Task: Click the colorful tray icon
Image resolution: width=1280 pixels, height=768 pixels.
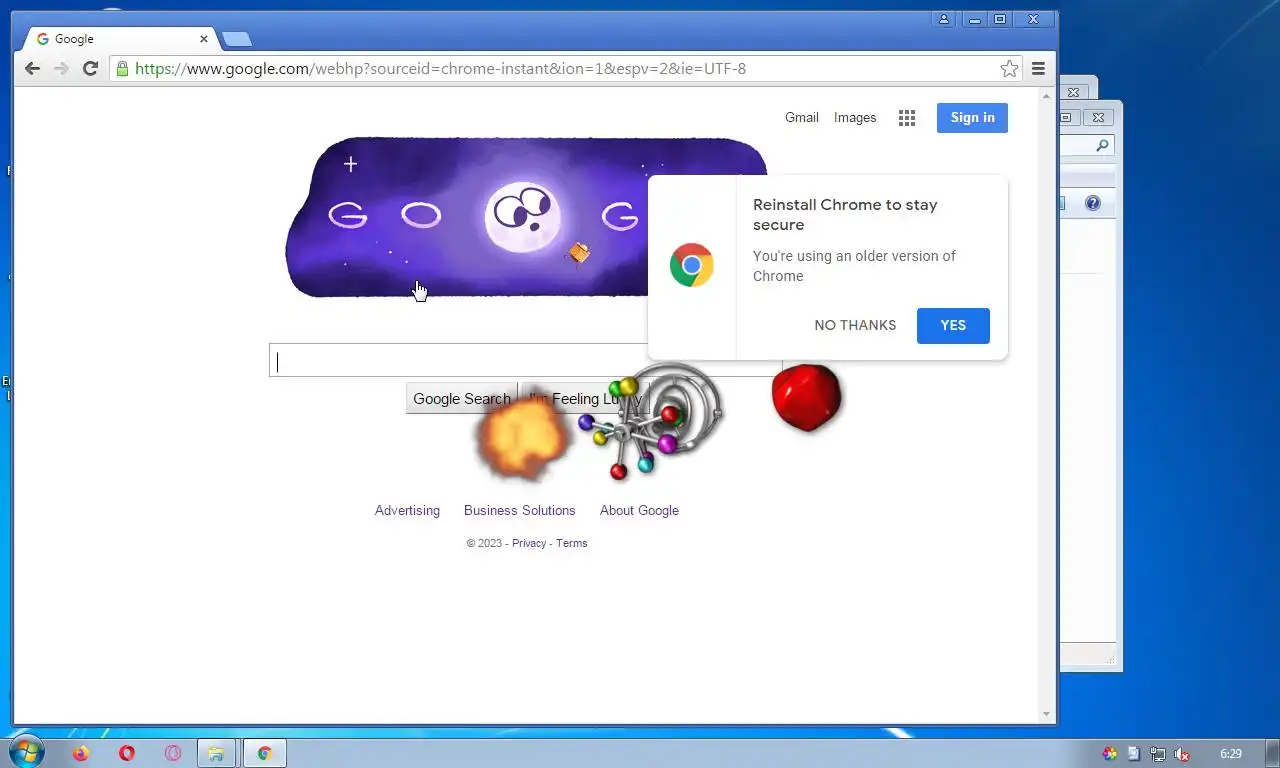Action: (x=1110, y=754)
